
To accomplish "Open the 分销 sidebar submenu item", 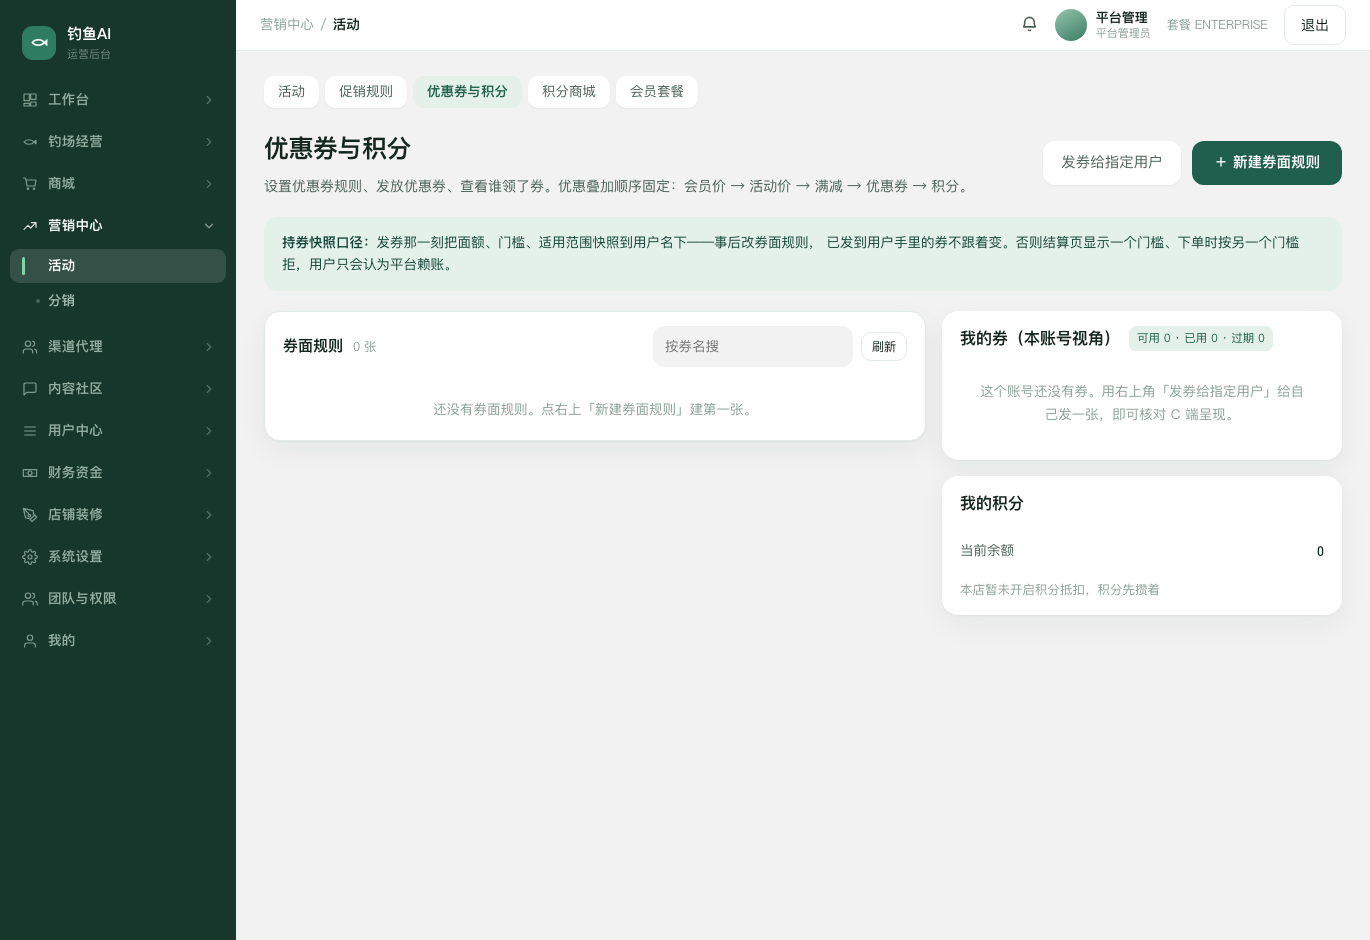I will (118, 301).
